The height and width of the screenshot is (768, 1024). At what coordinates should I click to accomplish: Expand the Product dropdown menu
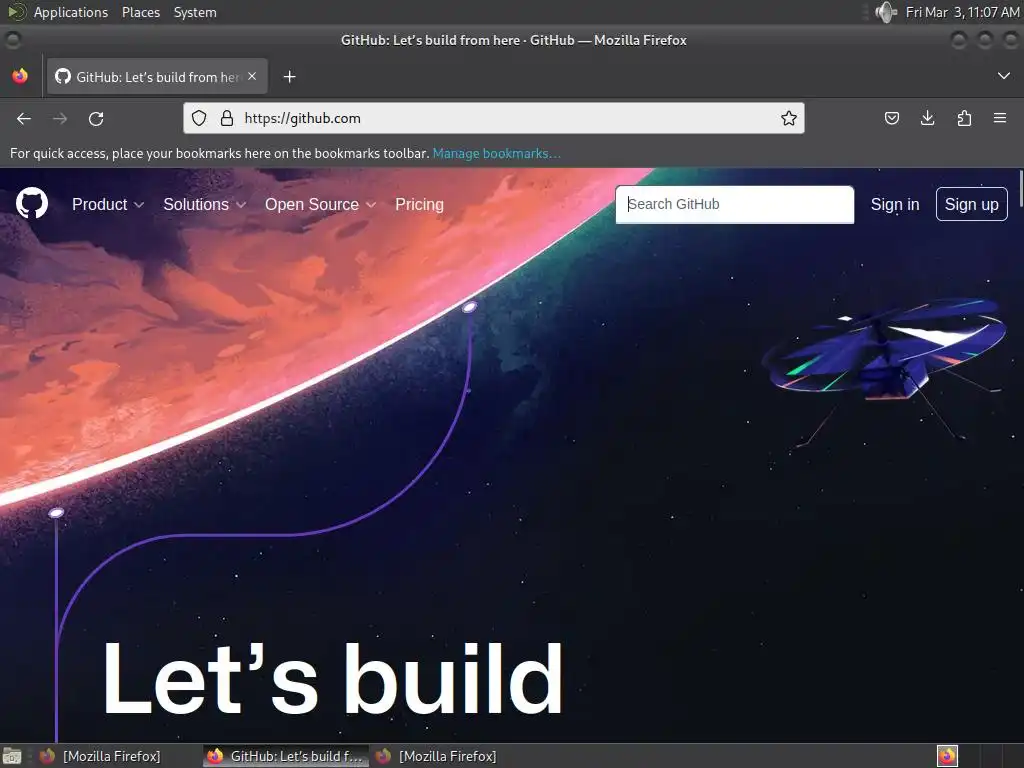coord(108,204)
